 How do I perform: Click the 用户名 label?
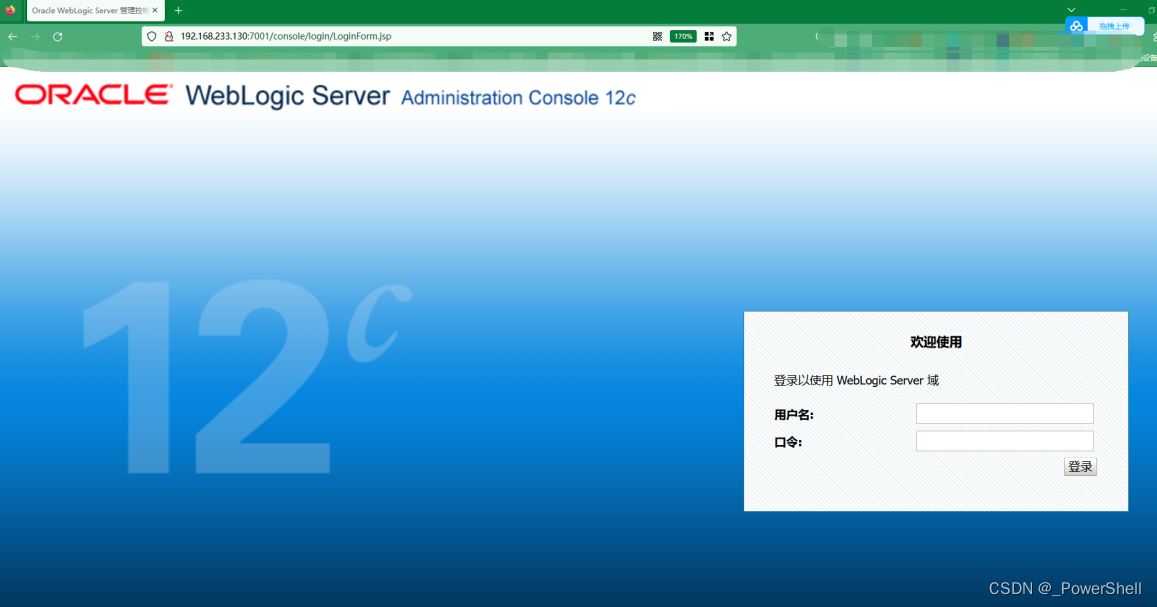pyautogui.click(x=793, y=415)
